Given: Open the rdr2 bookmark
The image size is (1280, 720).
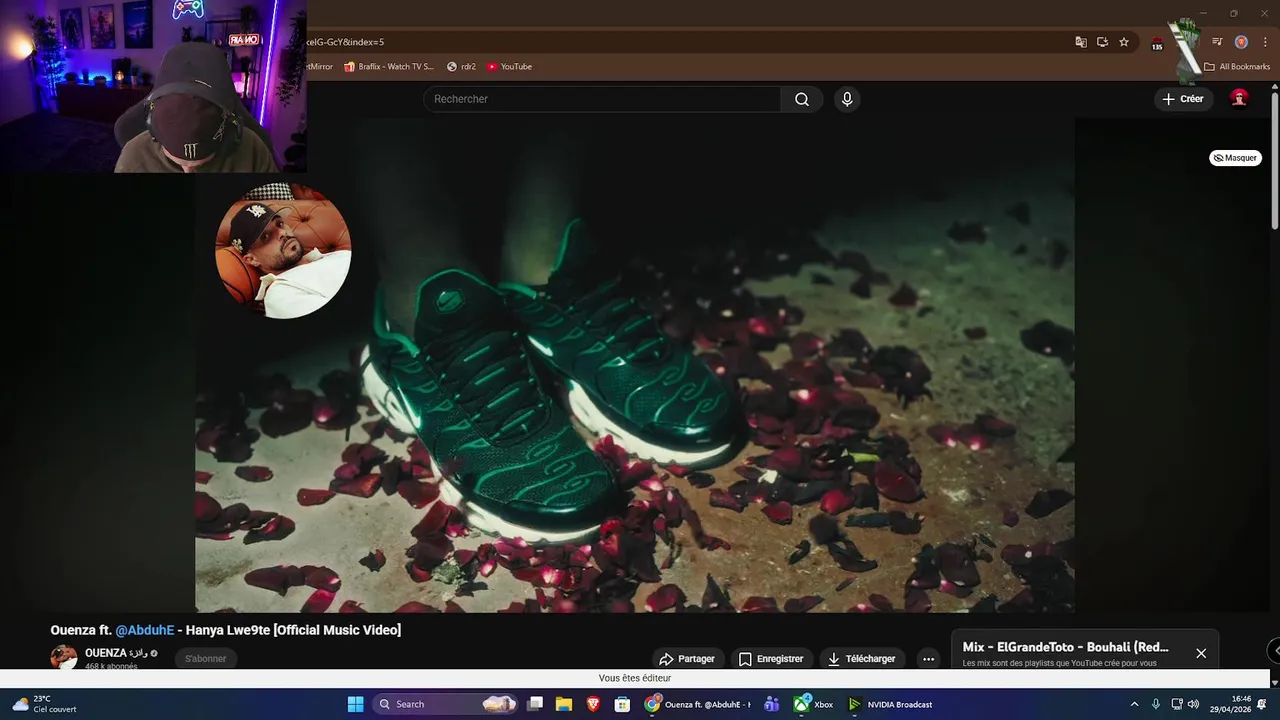Looking at the screenshot, I should (x=461, y=67).
